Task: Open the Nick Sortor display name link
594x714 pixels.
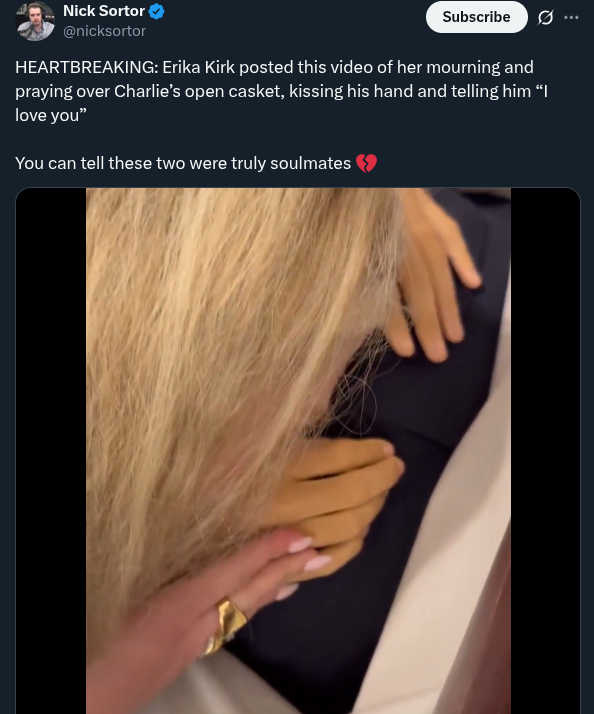Action: coord(104,11)
